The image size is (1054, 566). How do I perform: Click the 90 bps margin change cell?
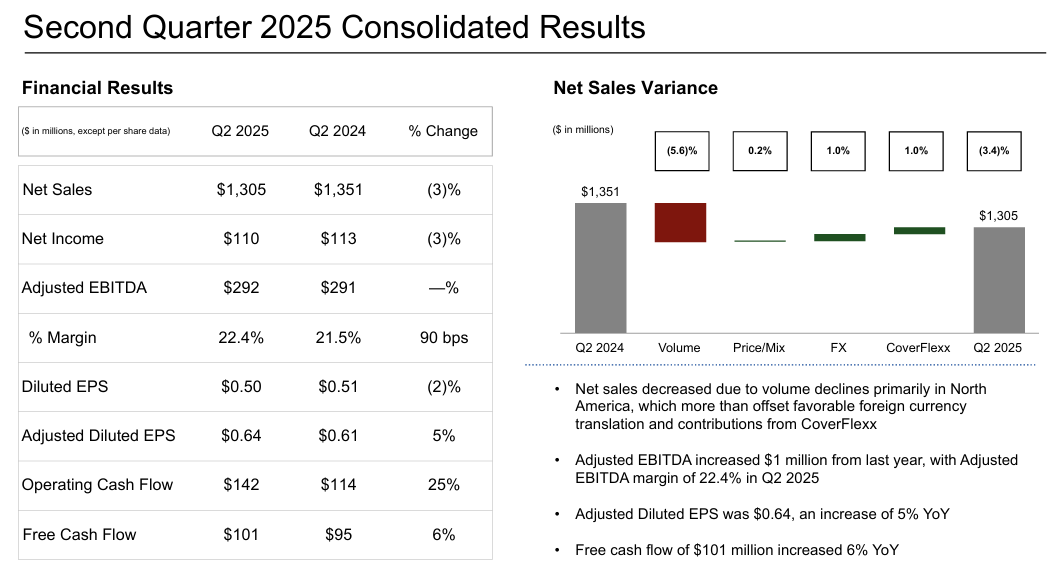(443, 338)
